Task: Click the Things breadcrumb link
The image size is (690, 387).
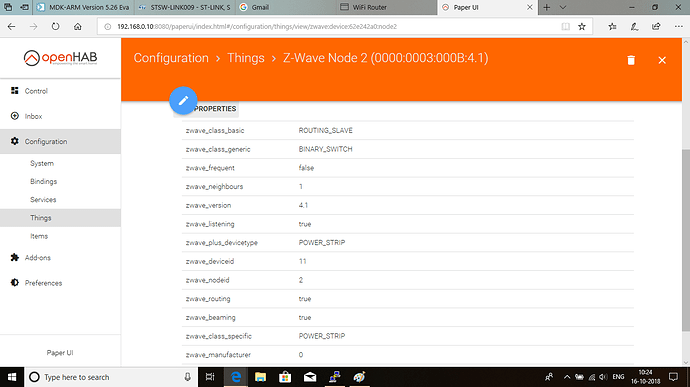Action: pyautogui.click(x=246, y=58)
